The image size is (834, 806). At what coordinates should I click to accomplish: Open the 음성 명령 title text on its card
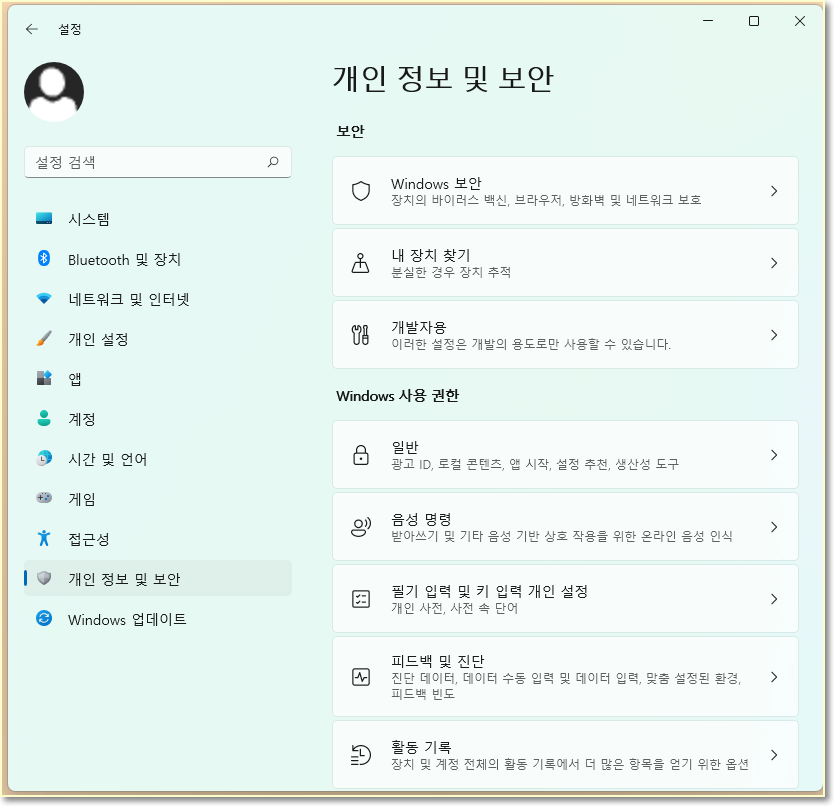click(421, 519)
